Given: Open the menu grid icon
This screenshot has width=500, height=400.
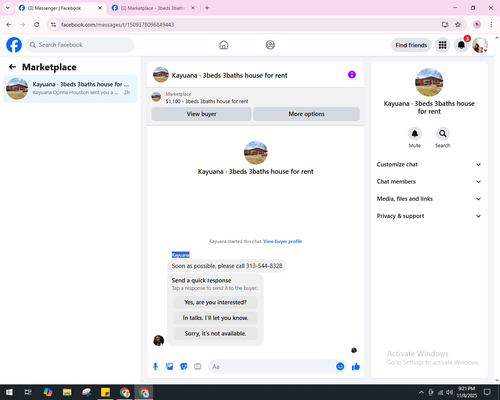Looking at the screenshot, I should 442,45.
